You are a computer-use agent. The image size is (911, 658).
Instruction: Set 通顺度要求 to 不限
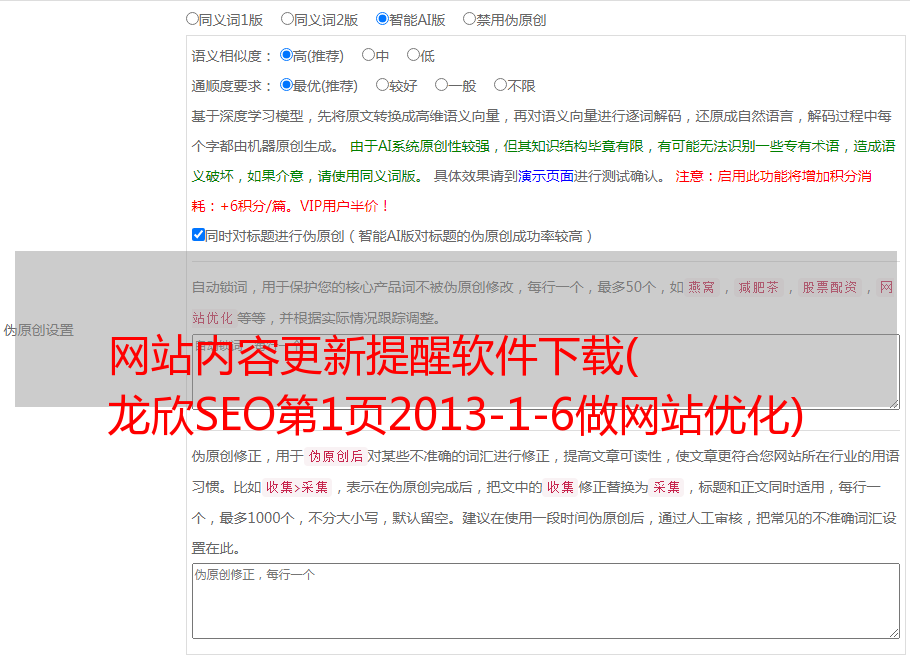pyautogui.click(x=500, y=85)
